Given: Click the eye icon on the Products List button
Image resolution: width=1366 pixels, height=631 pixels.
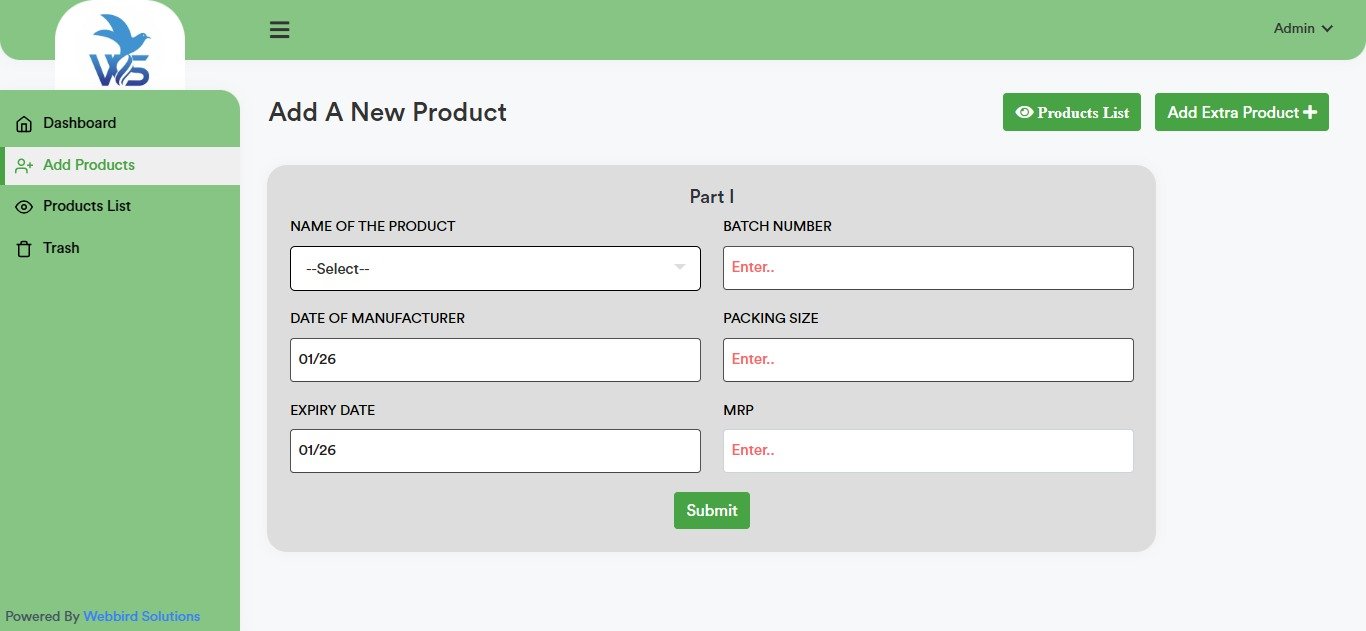Looking at the screenshot, I should pos(1023,112).
